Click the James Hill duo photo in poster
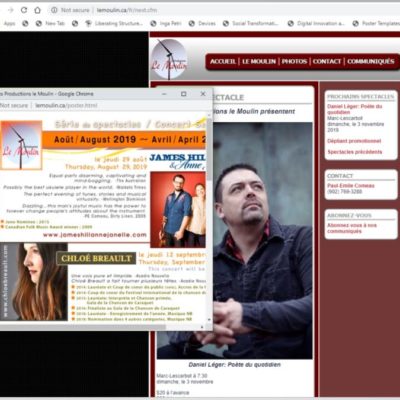Viewport: 400px width, 400px height. click(178, 210)
